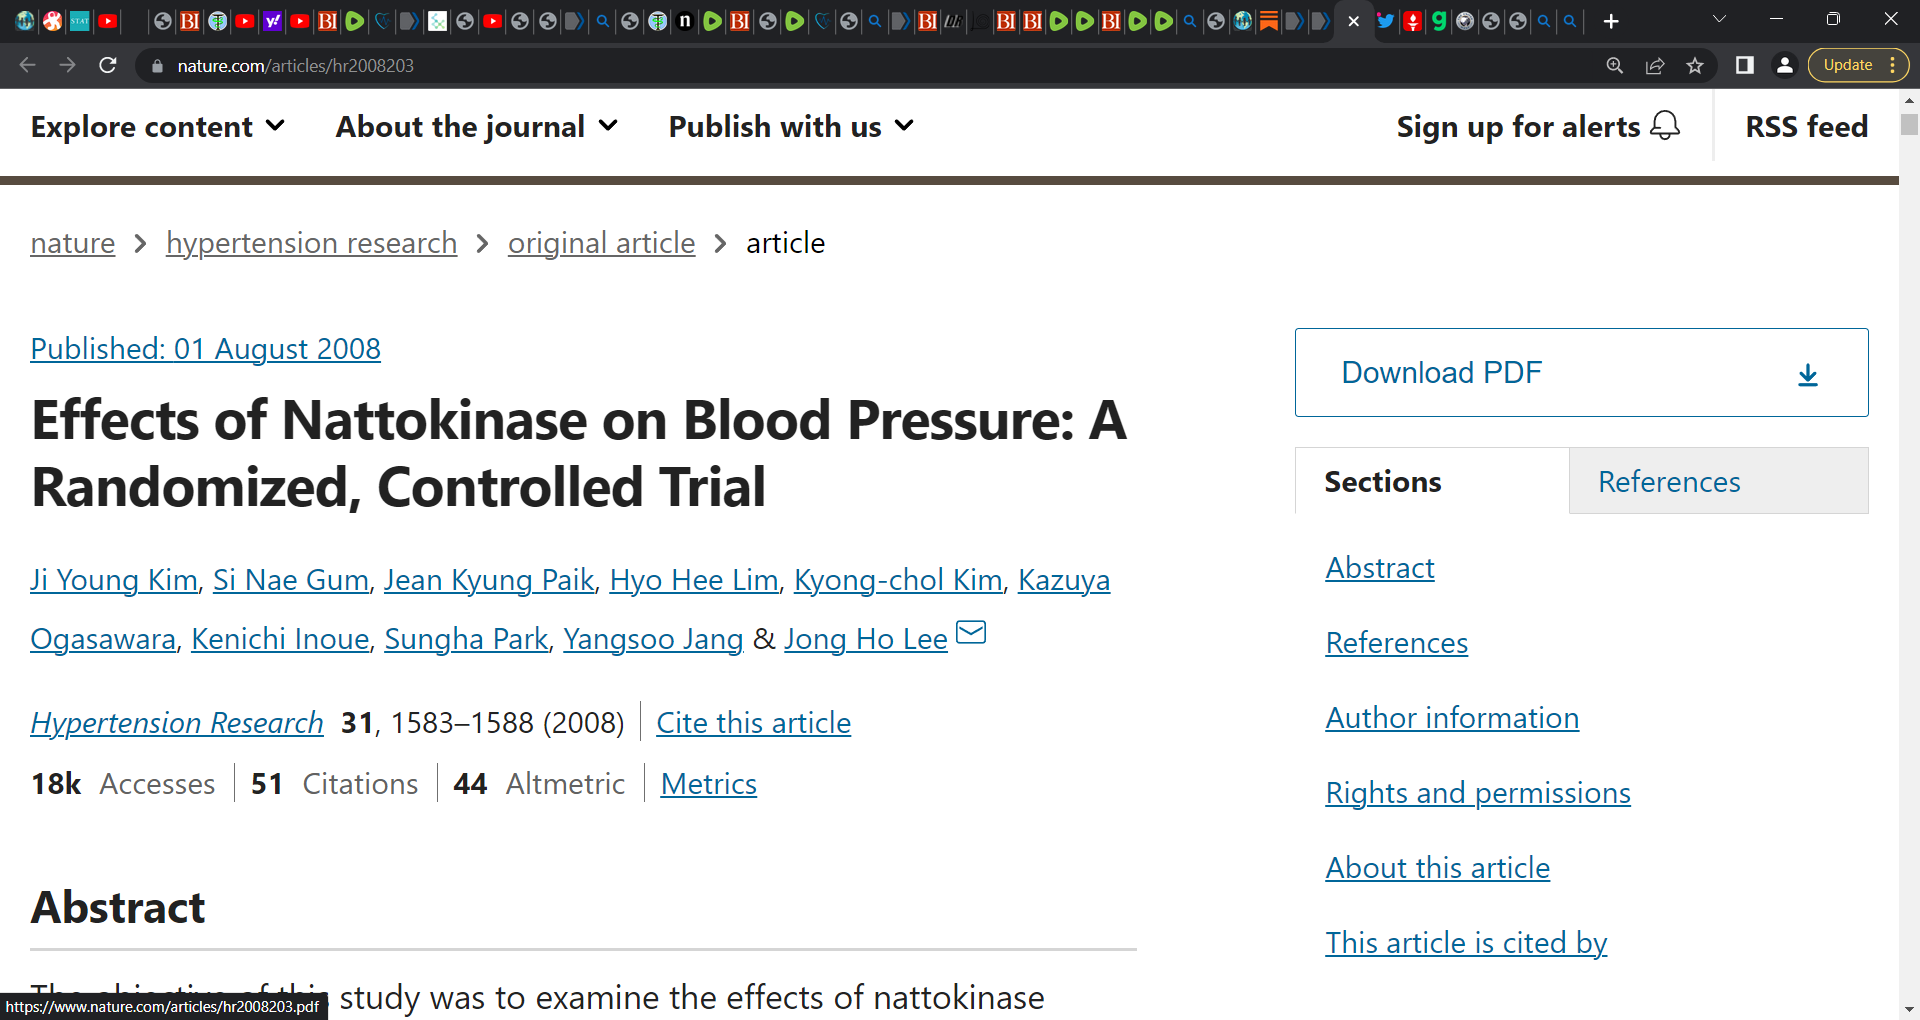
Task: Open a new browser tab with the plus icon
Action: tap(1611, 21)
